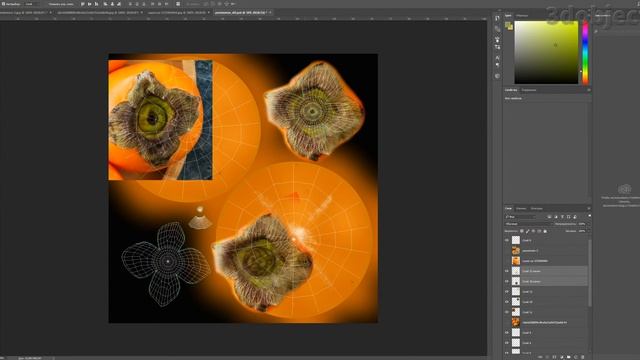The image size is (640, 360).
Task: Click orange thumbnail of second layer row
Action: click(516, 251)
